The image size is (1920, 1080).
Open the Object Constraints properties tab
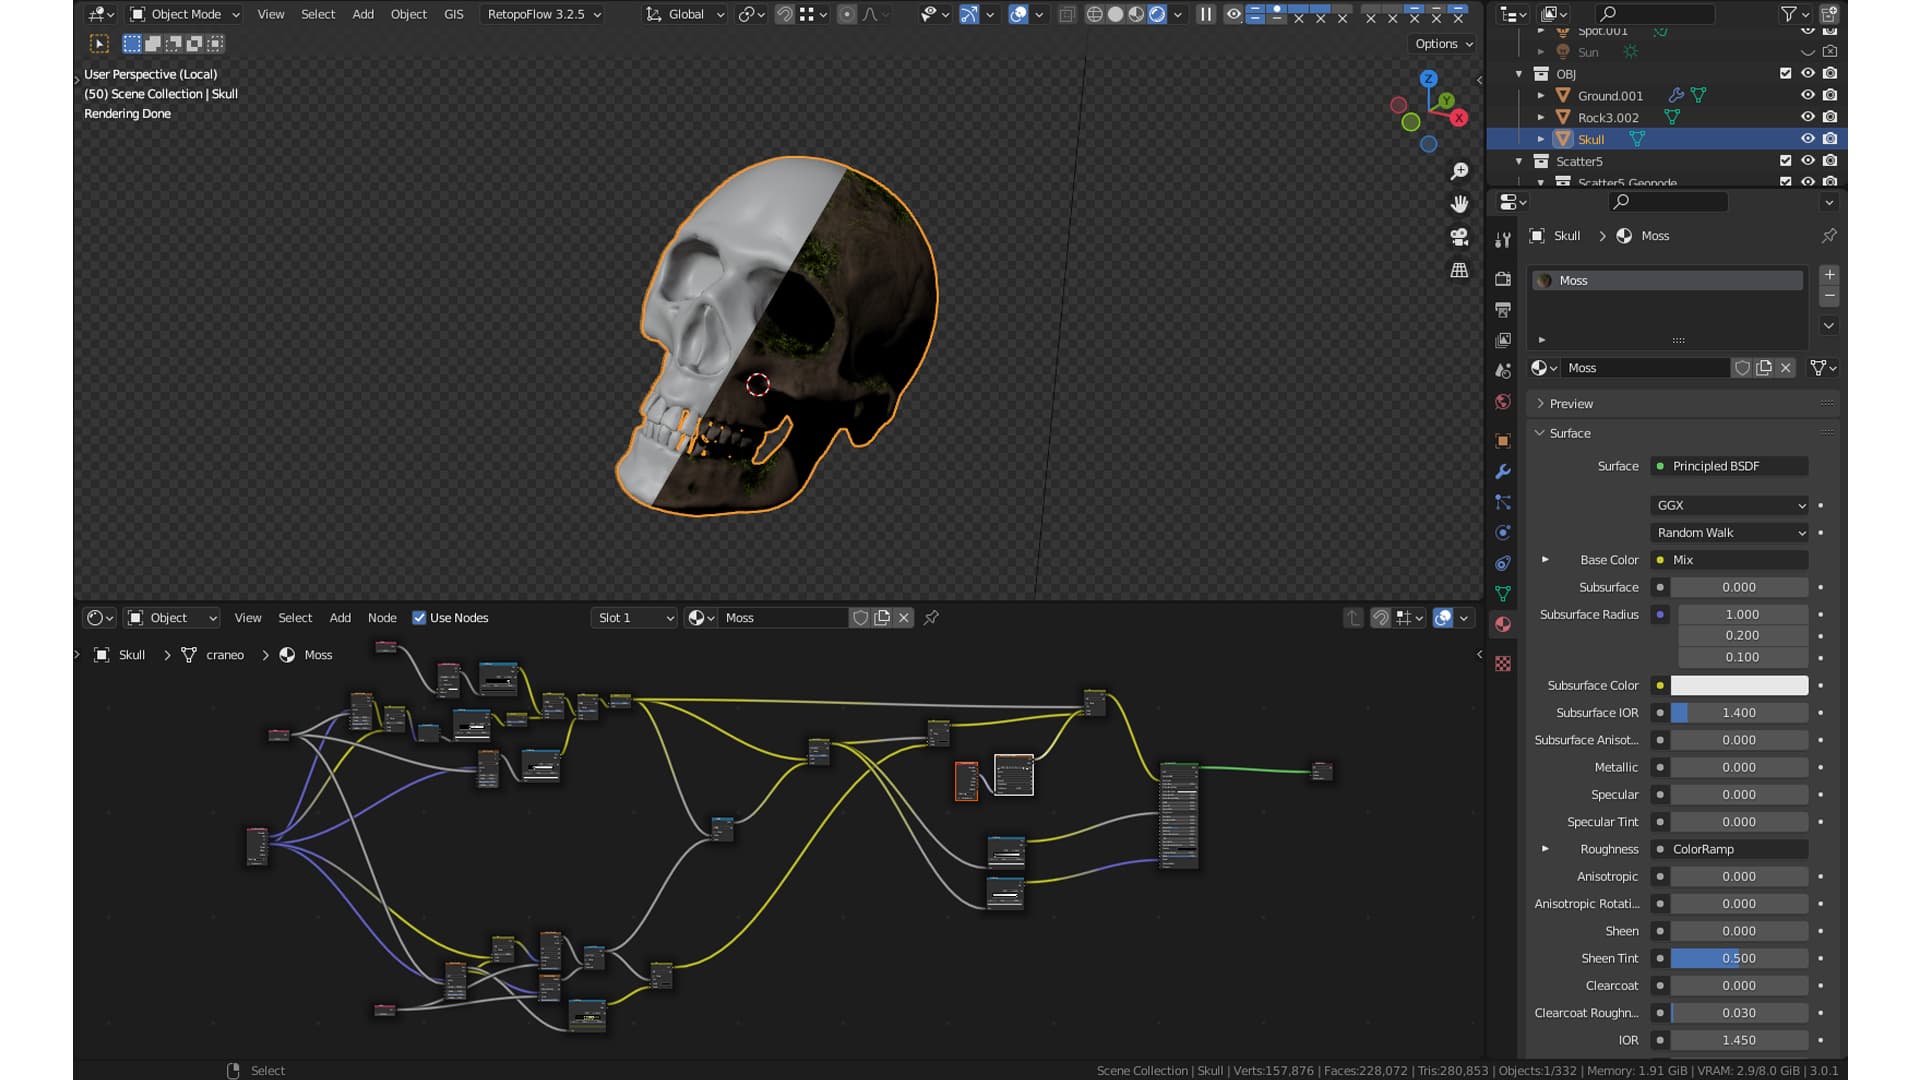[x=1502, y=563]
